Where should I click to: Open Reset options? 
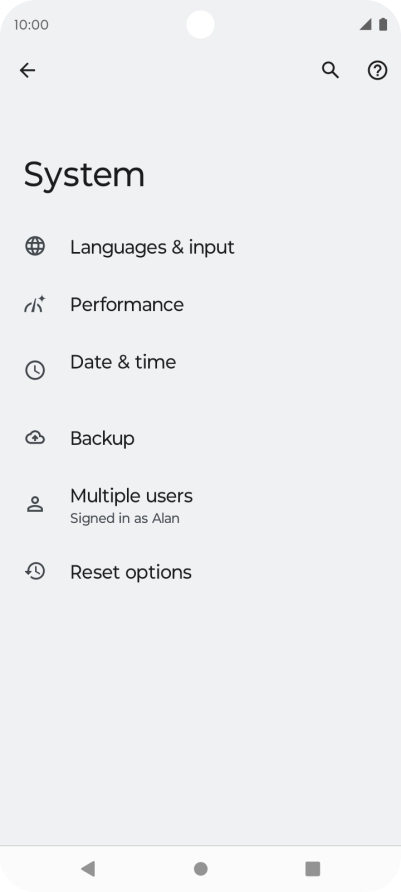tap(200, 572)
